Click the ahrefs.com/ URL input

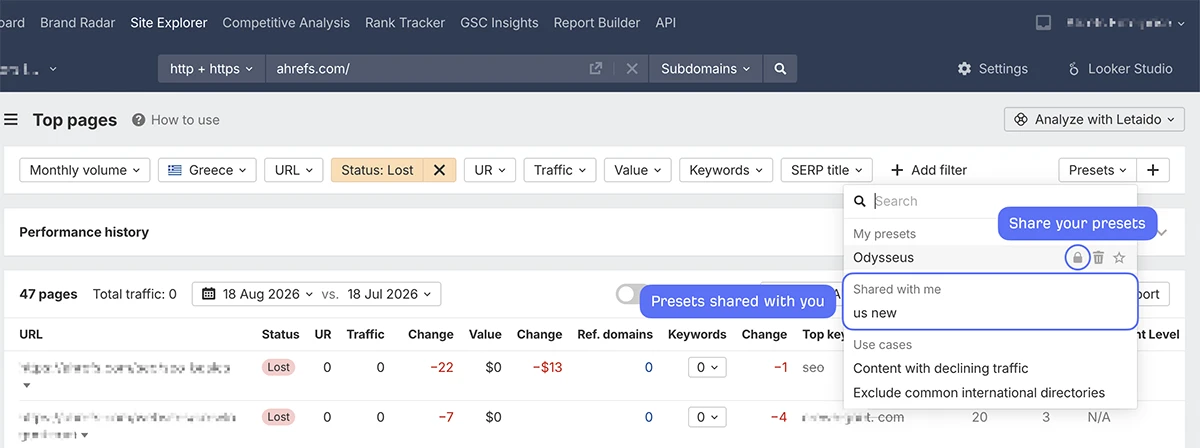(x=425, y=69)
